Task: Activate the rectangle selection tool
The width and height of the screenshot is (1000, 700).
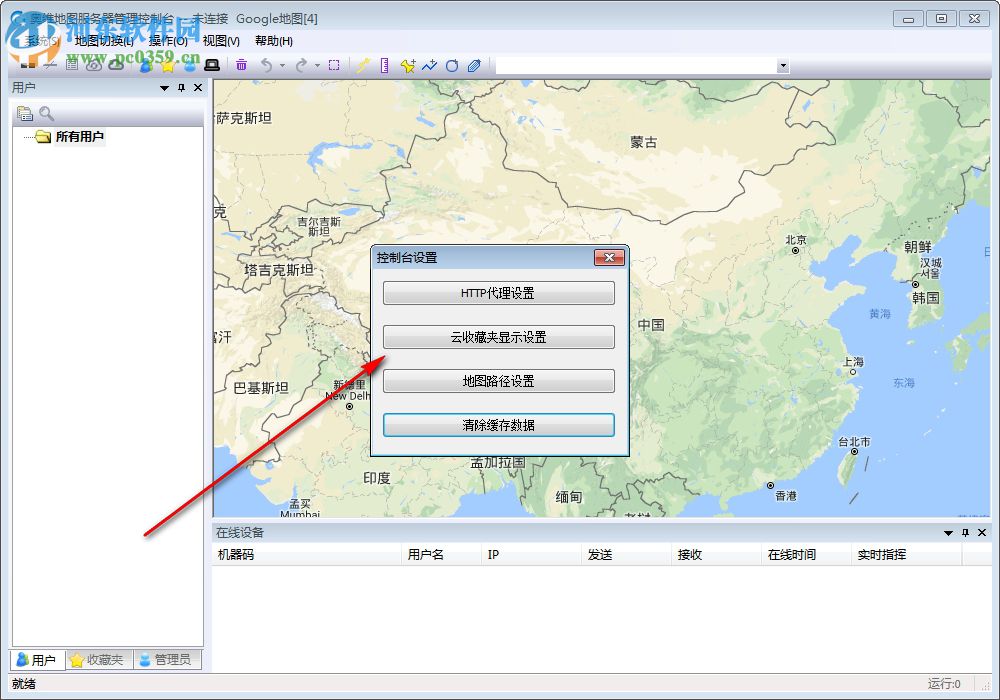Action: point(336,64)
